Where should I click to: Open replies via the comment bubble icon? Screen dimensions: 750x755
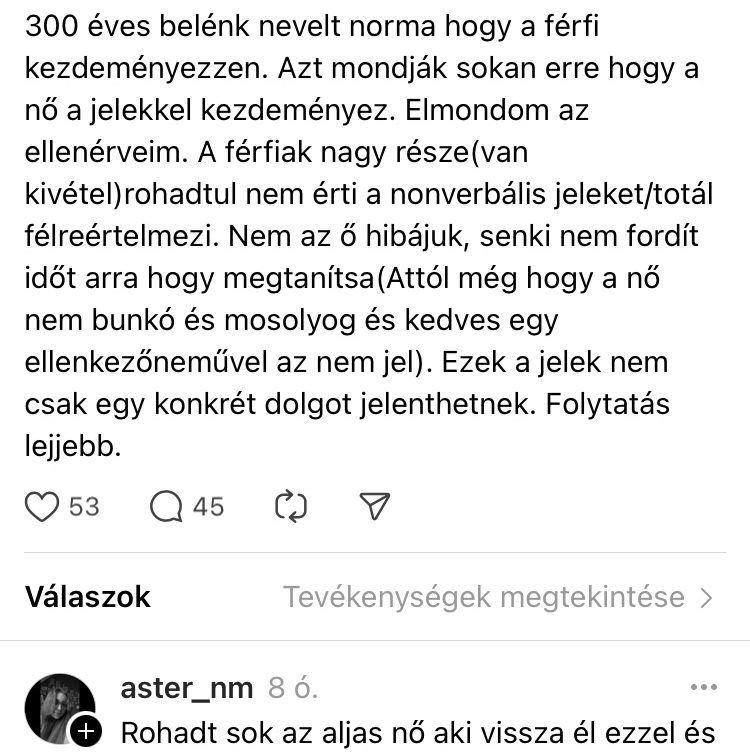166,508
